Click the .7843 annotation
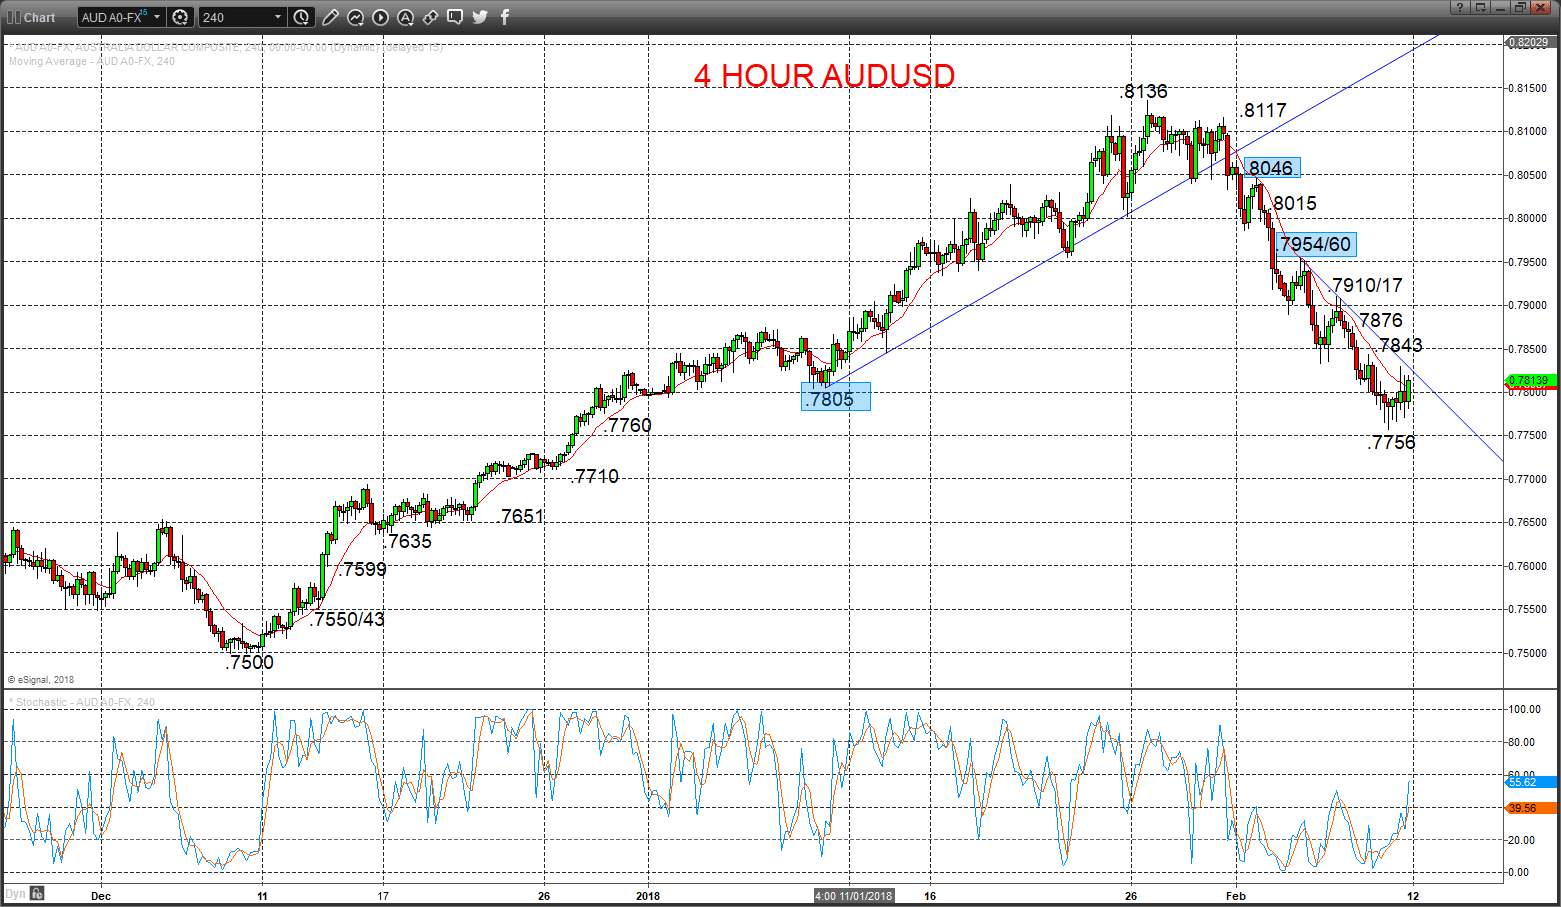Image resolution: width=1561 pixels, height=907 pixels. click(1399, 345)
